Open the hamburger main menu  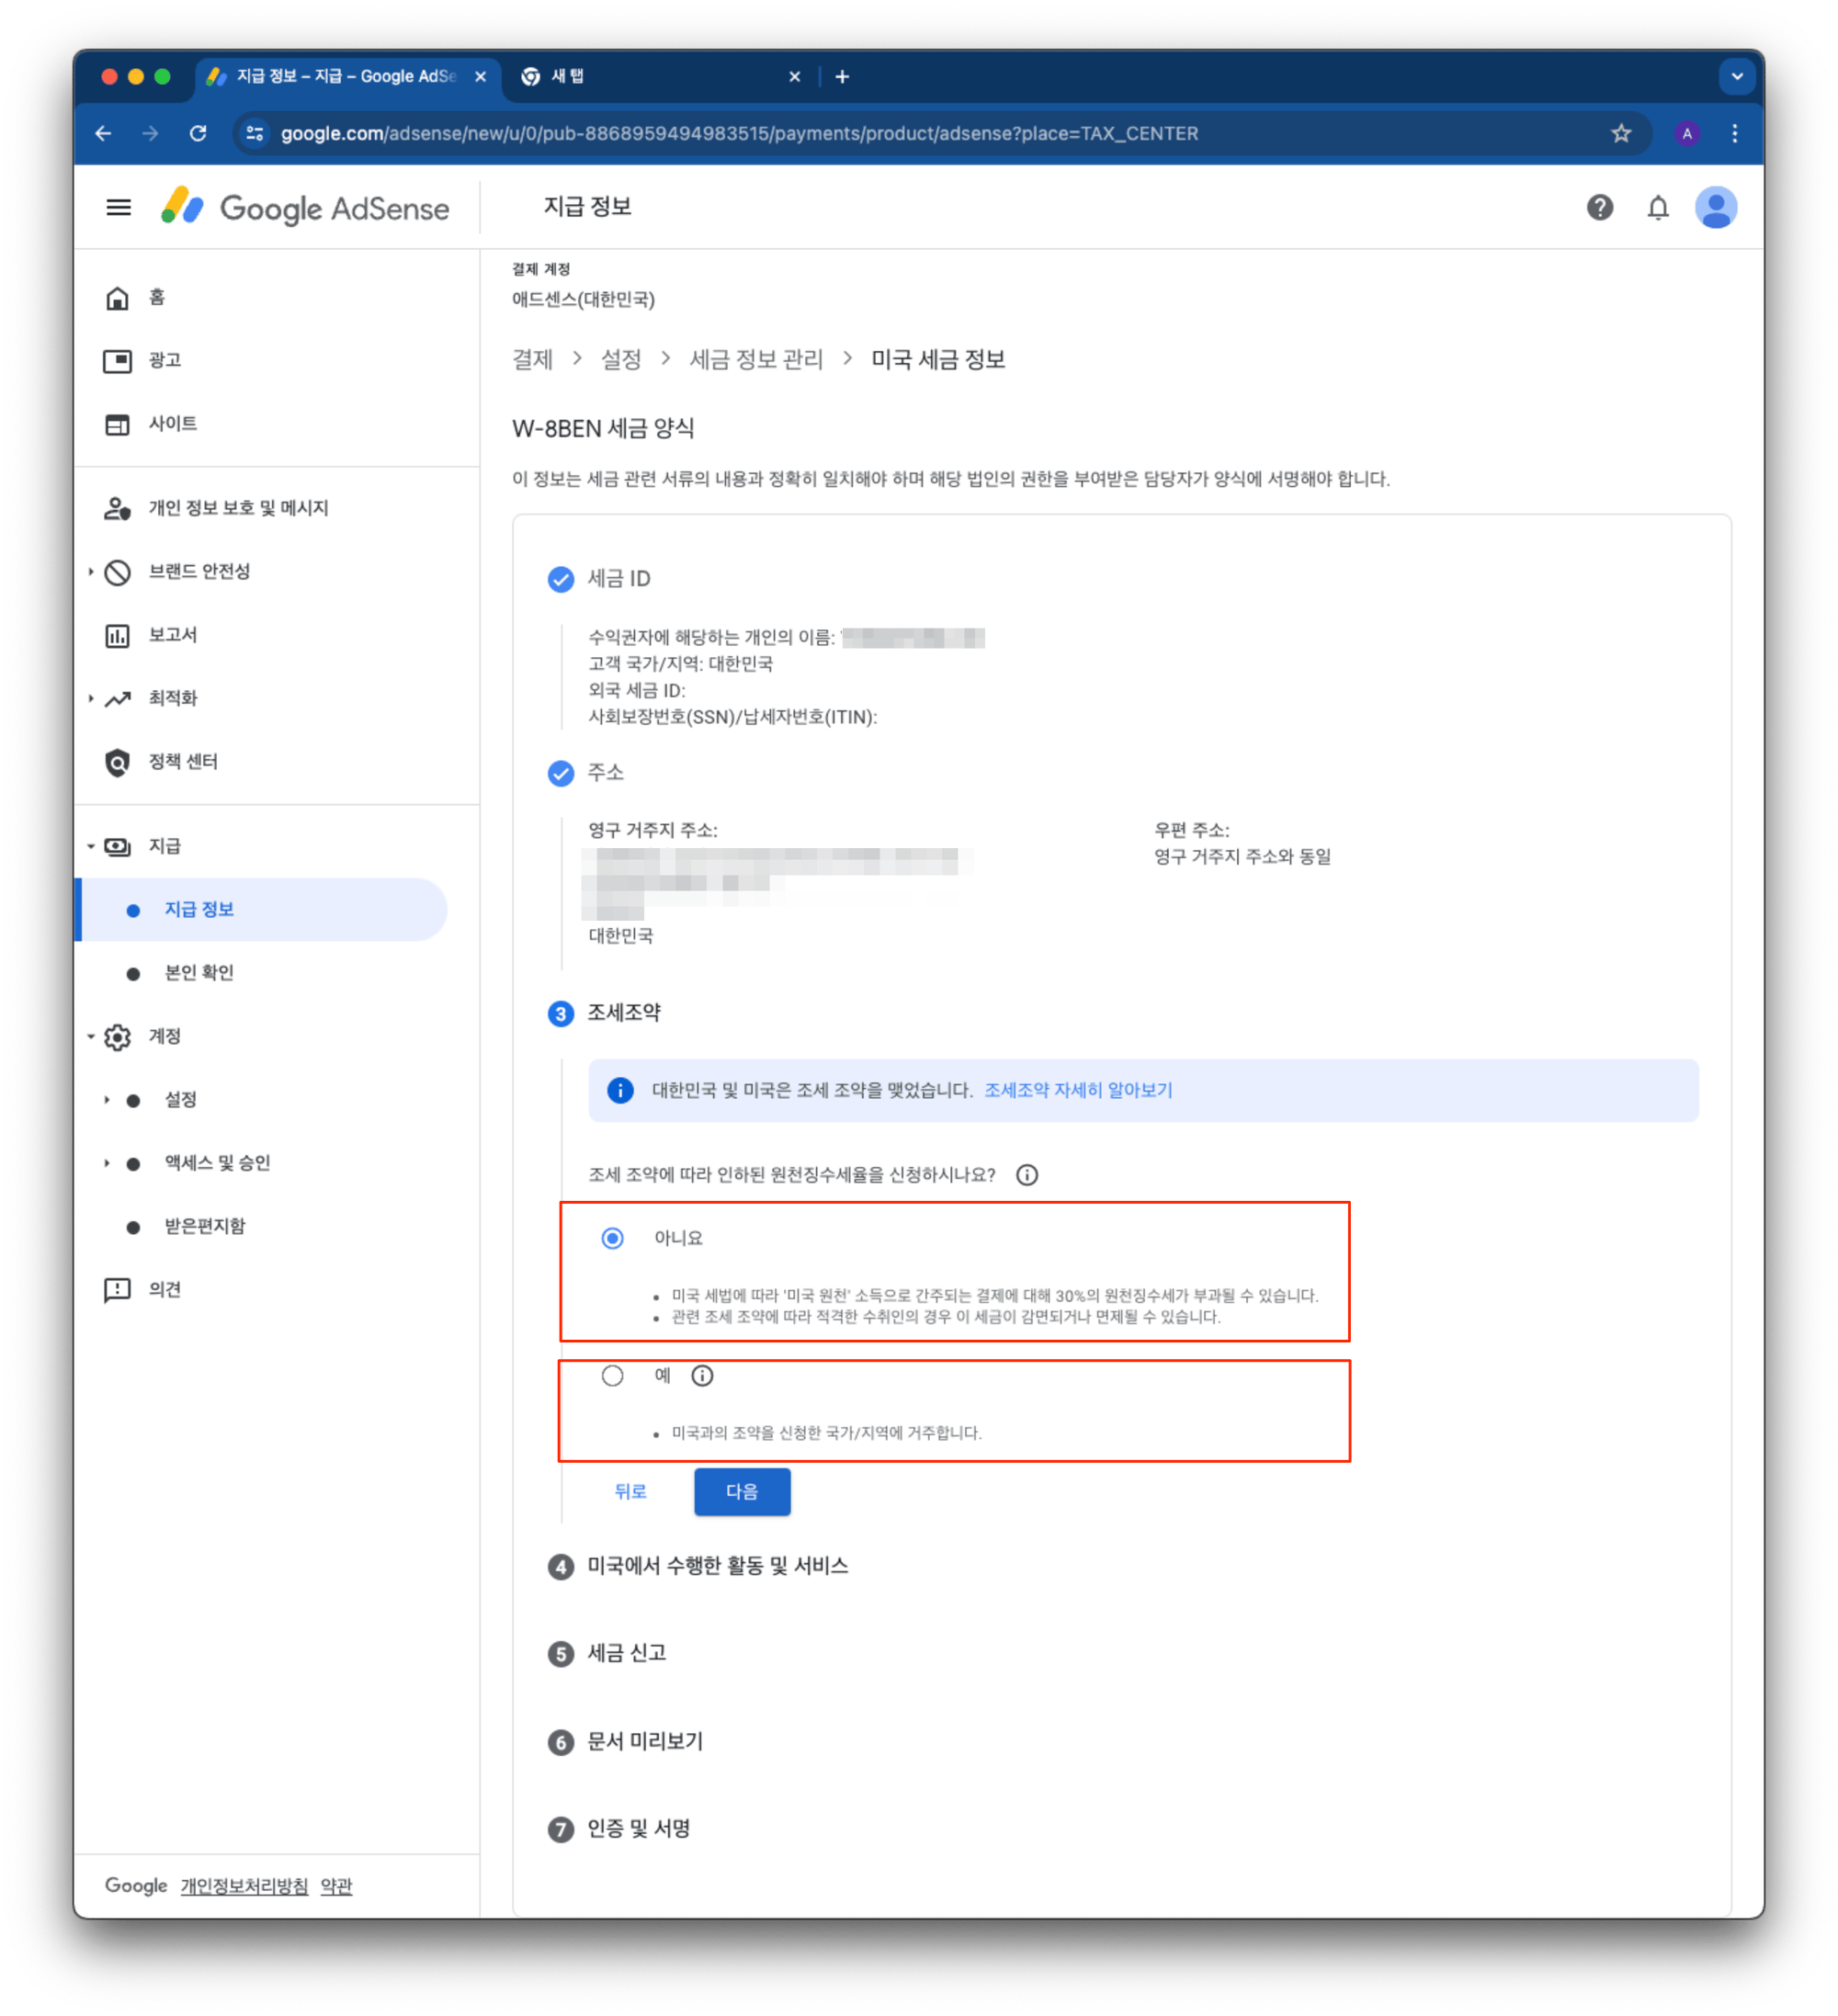[118, 207]
